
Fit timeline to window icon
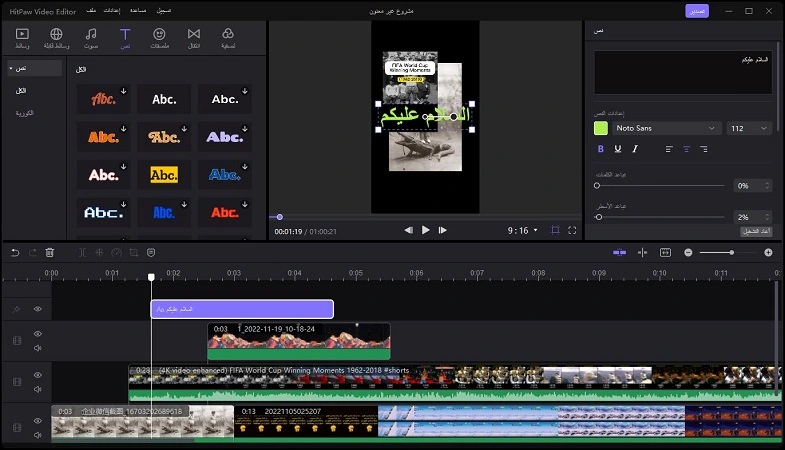click(x=665, y=252)
